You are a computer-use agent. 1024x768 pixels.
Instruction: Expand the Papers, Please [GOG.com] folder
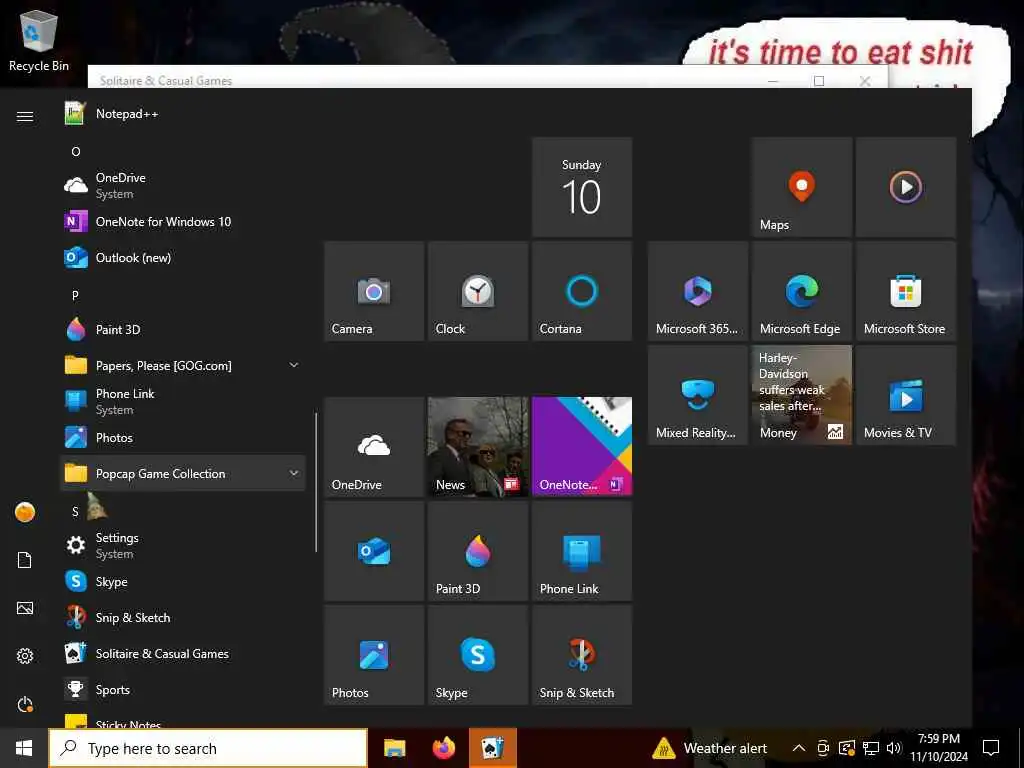click(183, 366)
